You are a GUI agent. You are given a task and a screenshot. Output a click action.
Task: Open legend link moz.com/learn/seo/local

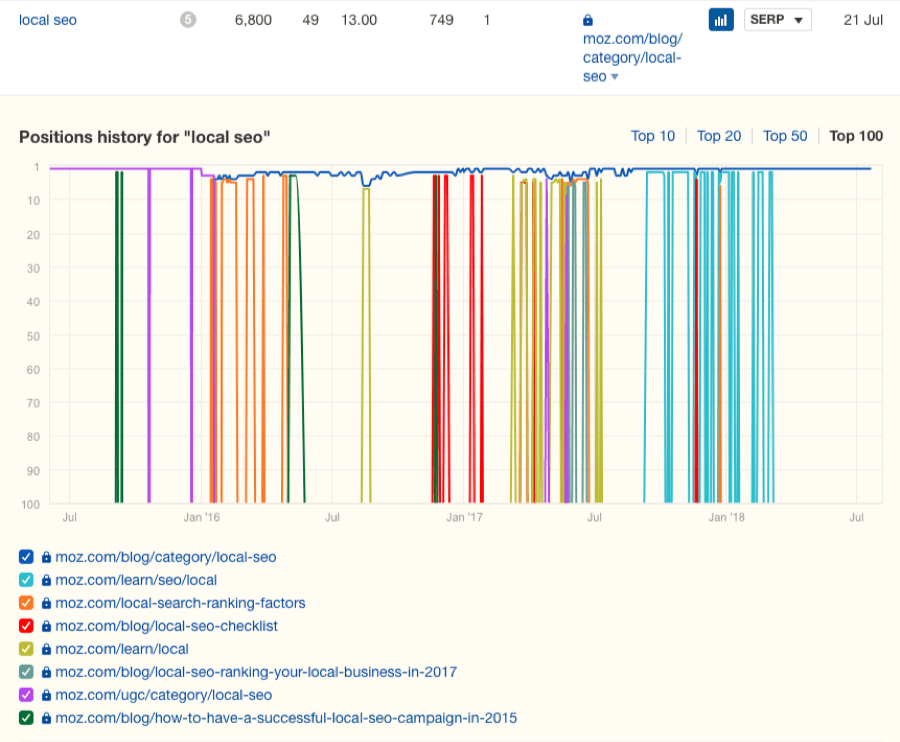[136, 580]
